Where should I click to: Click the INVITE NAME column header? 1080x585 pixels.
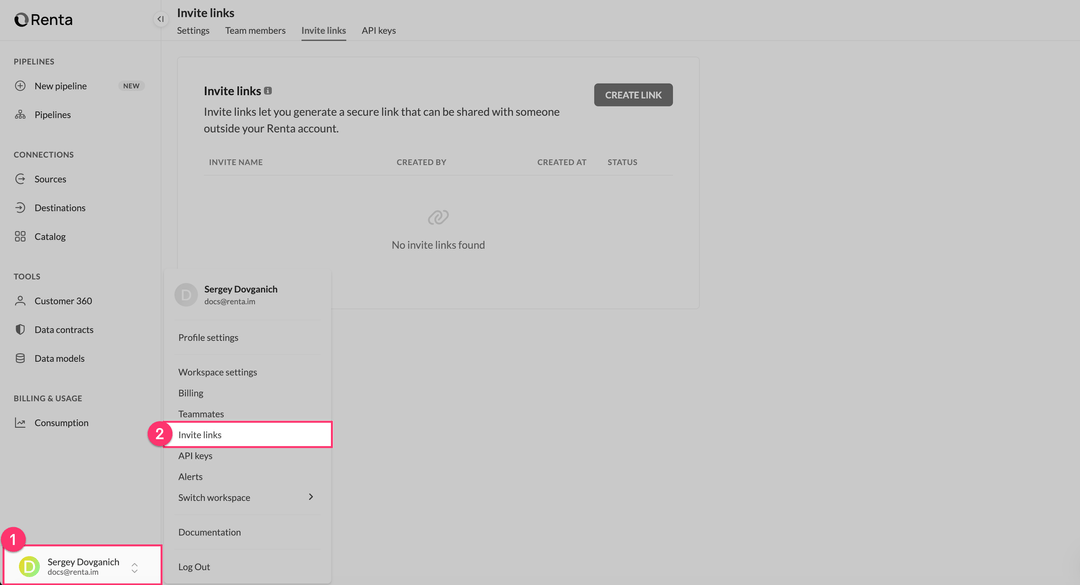(x=236, y=162)
